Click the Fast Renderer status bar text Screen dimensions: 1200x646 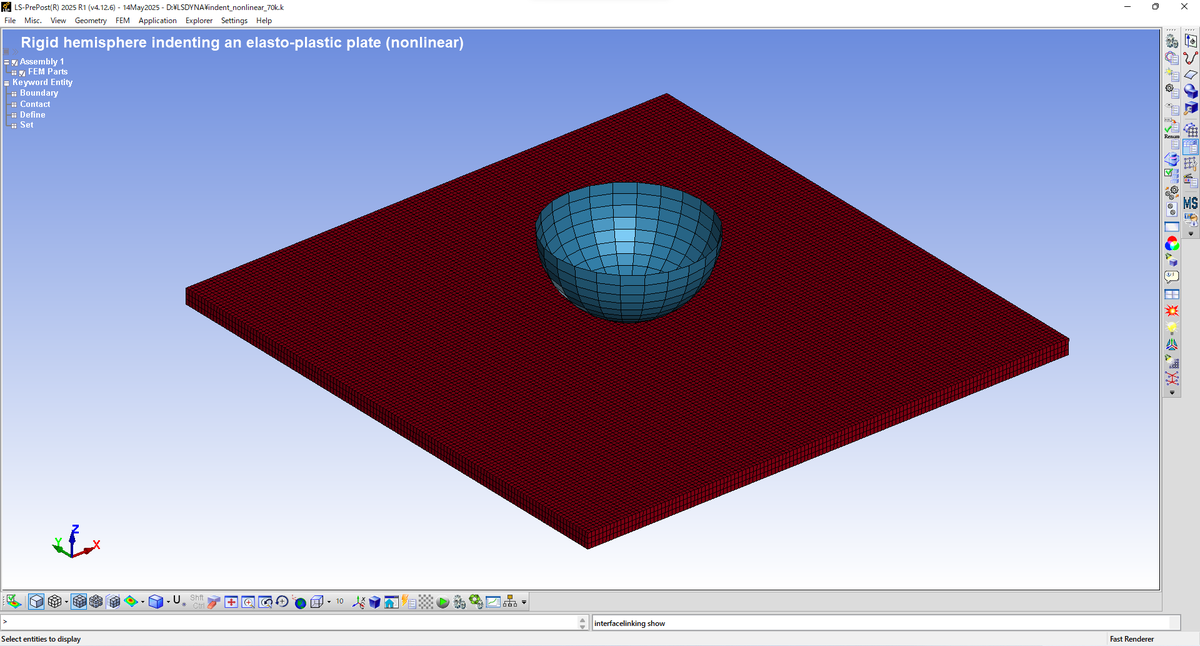(x=1132, y=639)
